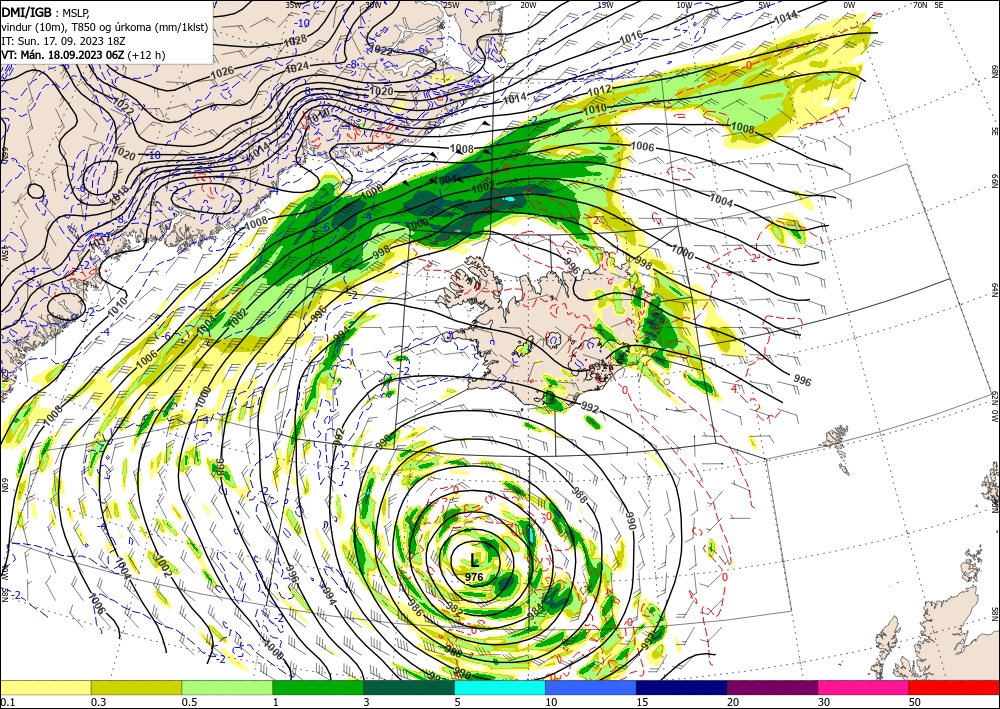Click the 1016 isobar label

click(631, 38)
